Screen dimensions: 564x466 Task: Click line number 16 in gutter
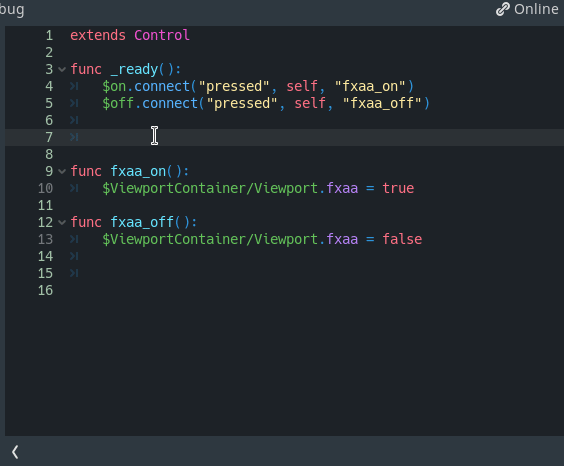(x=45, y=290)
